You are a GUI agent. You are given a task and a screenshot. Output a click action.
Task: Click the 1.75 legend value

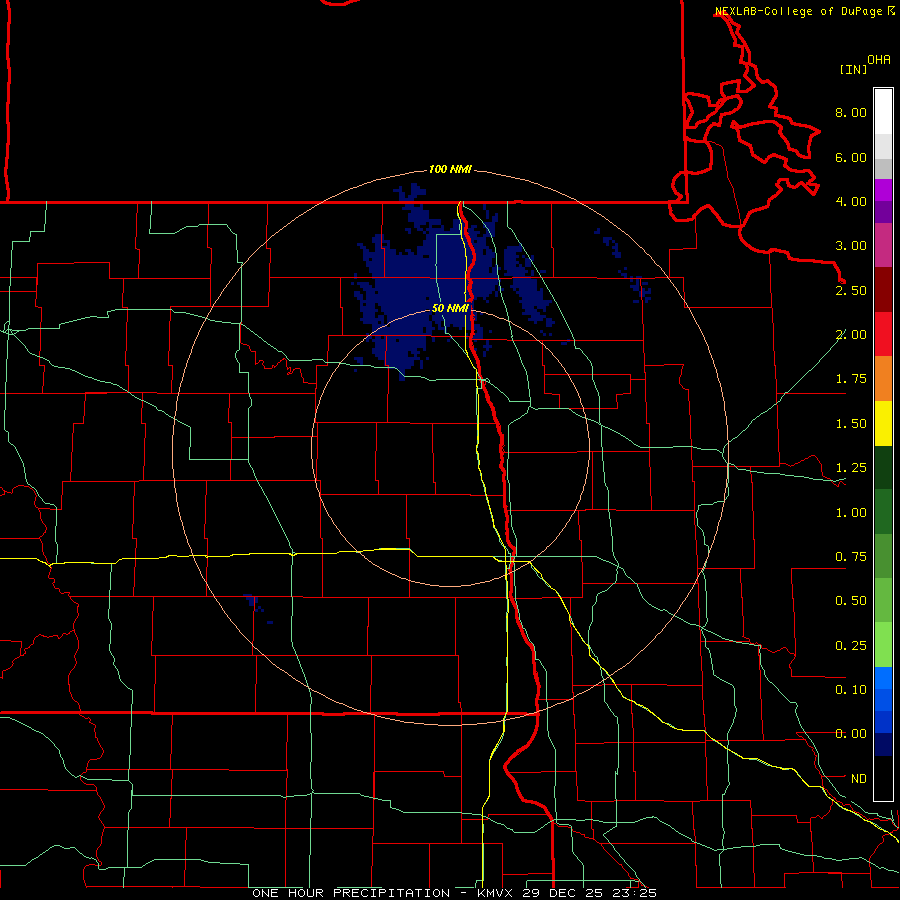click(x=851, y=379)
